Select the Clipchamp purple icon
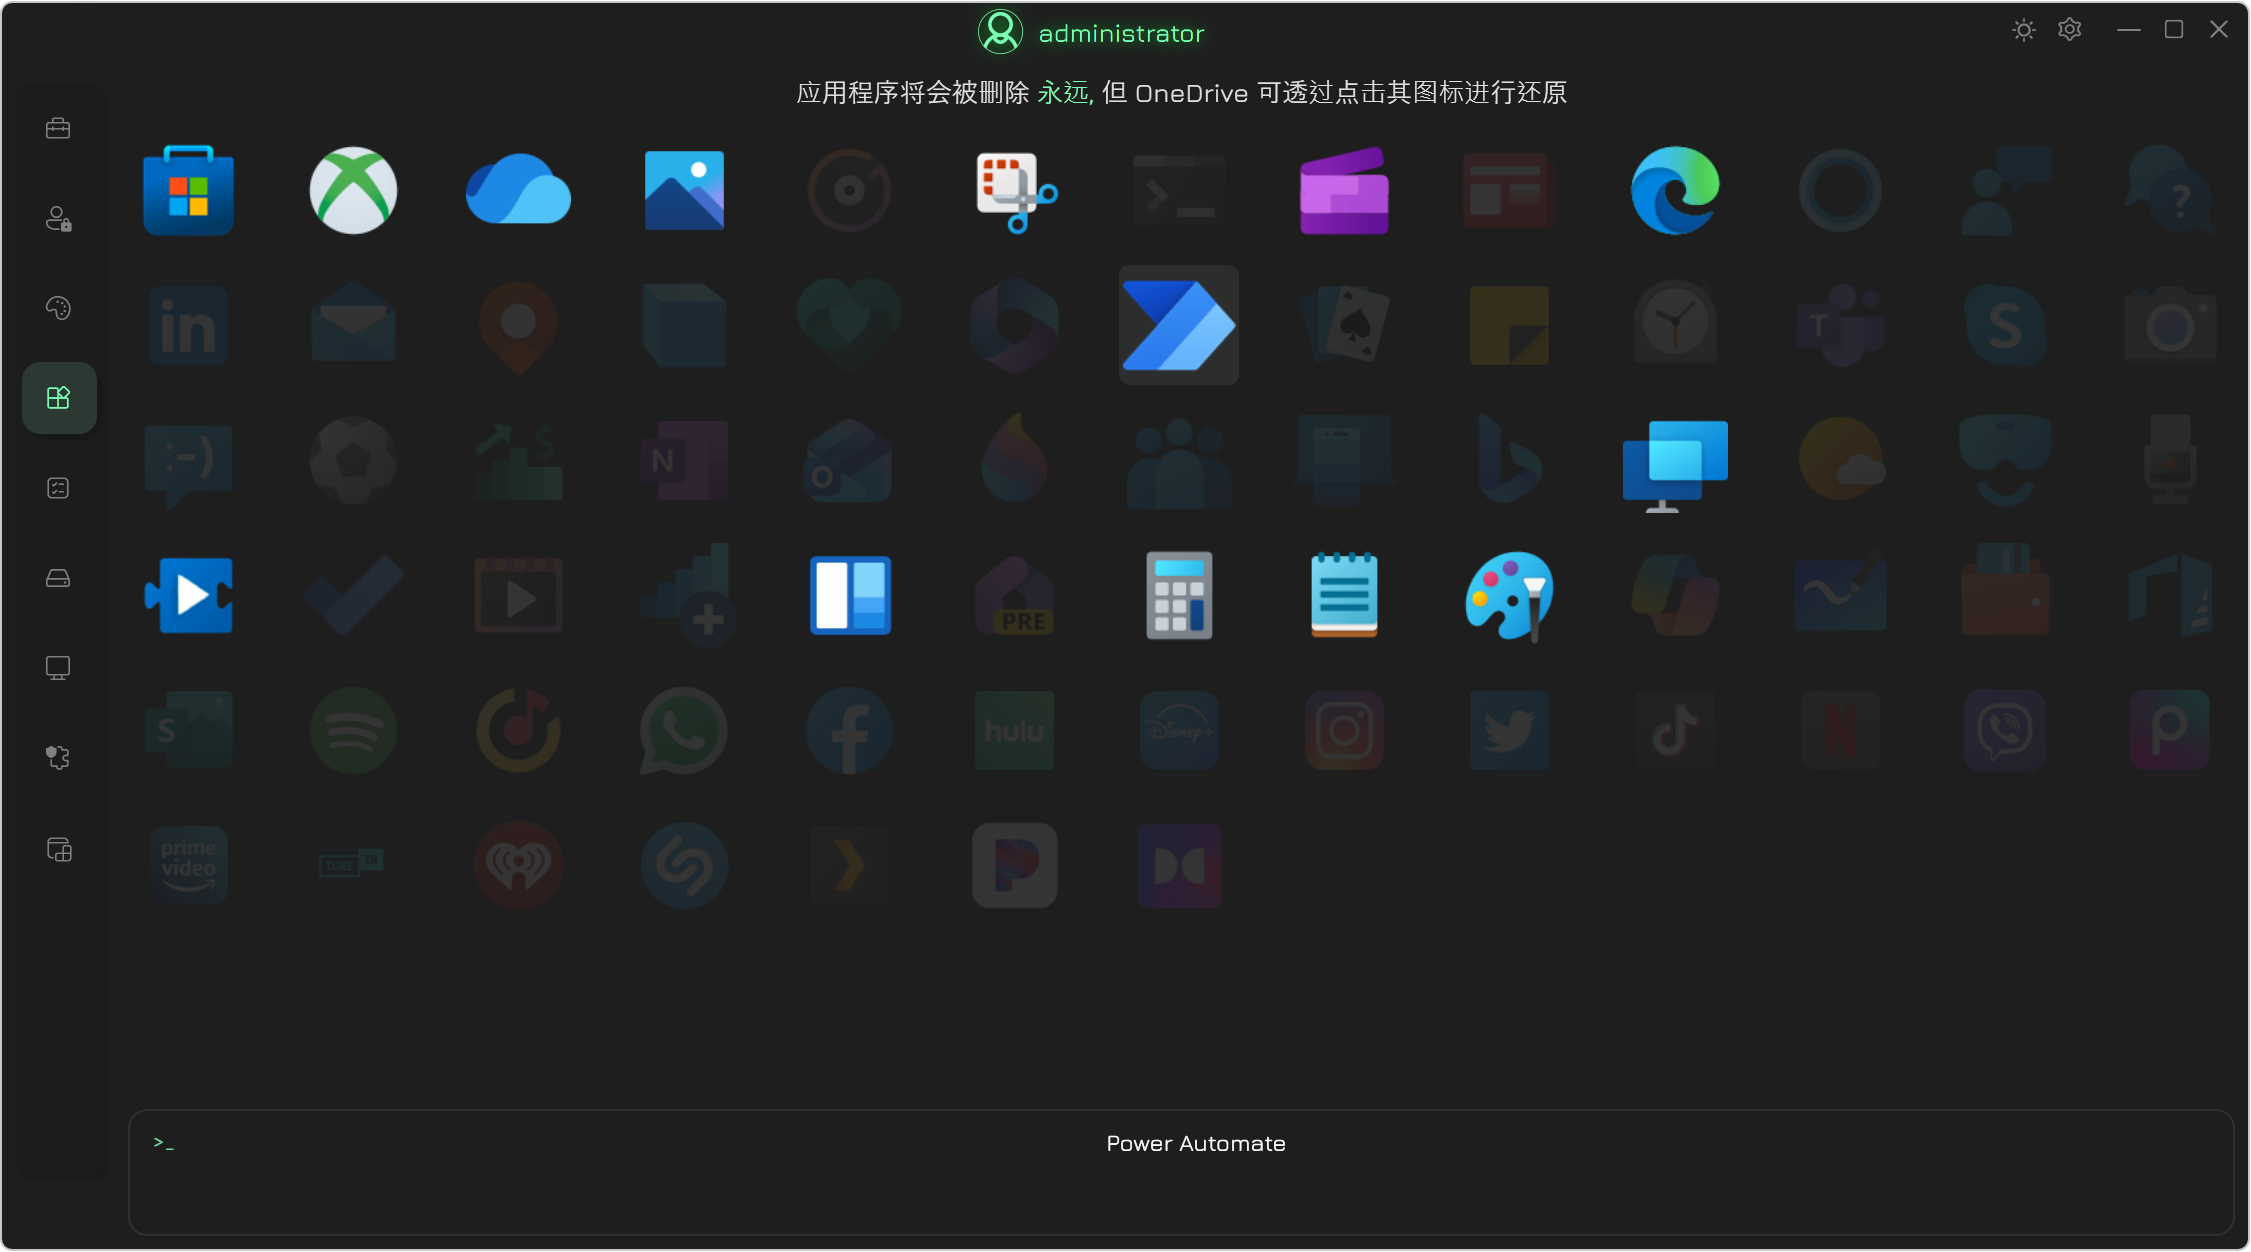Viewport: 2251px width, 1252px height. 1344,190
